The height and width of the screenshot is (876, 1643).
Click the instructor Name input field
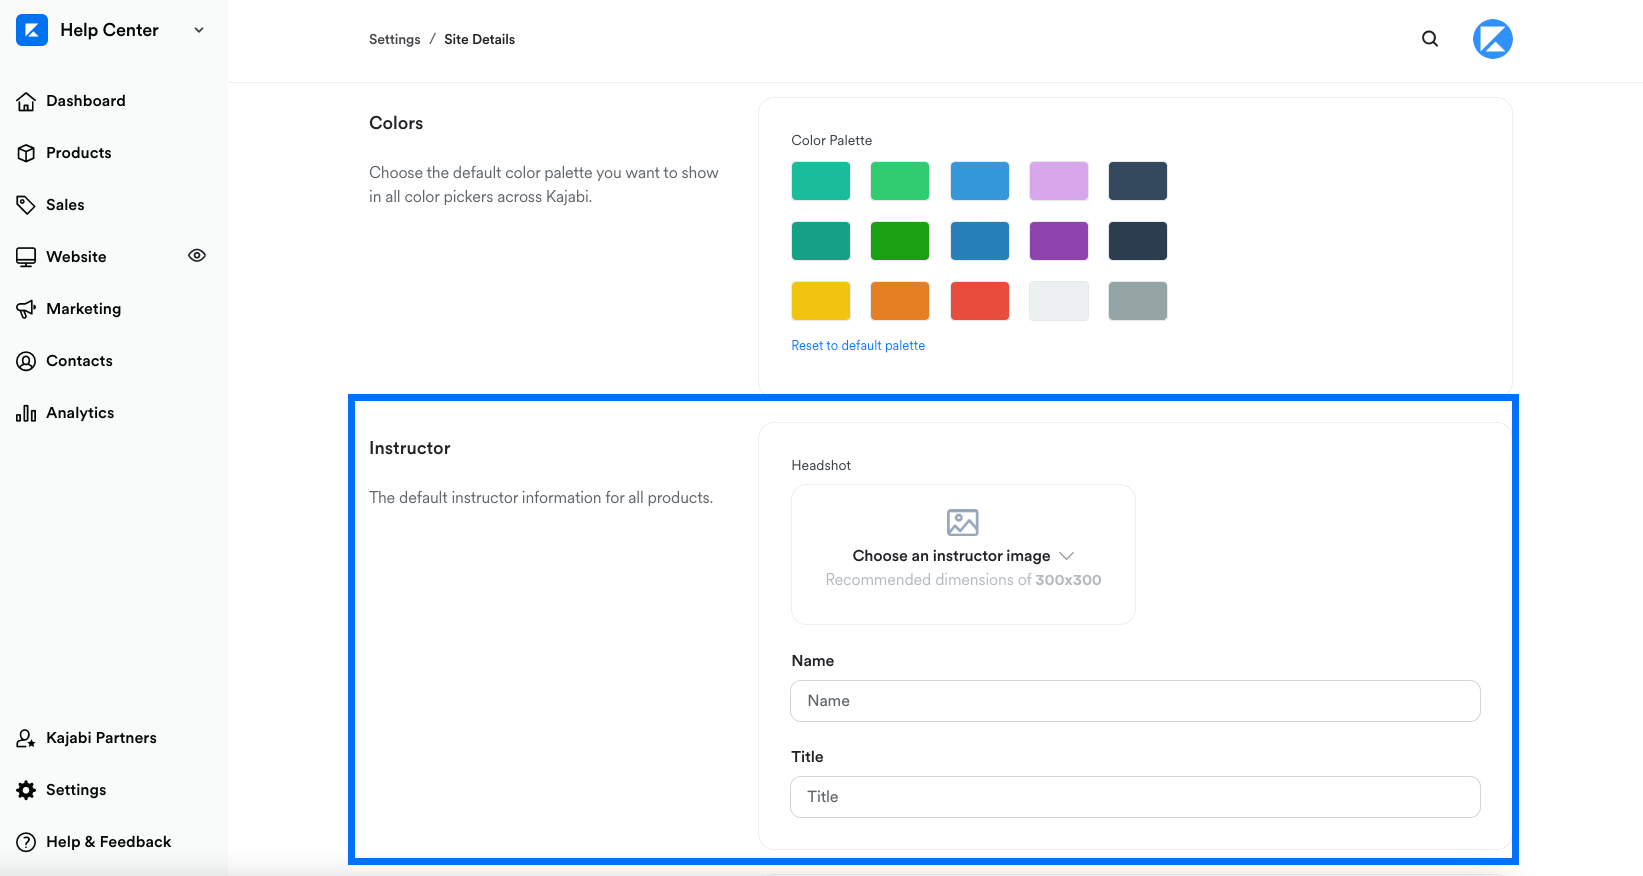click(x=1135, y=701)
